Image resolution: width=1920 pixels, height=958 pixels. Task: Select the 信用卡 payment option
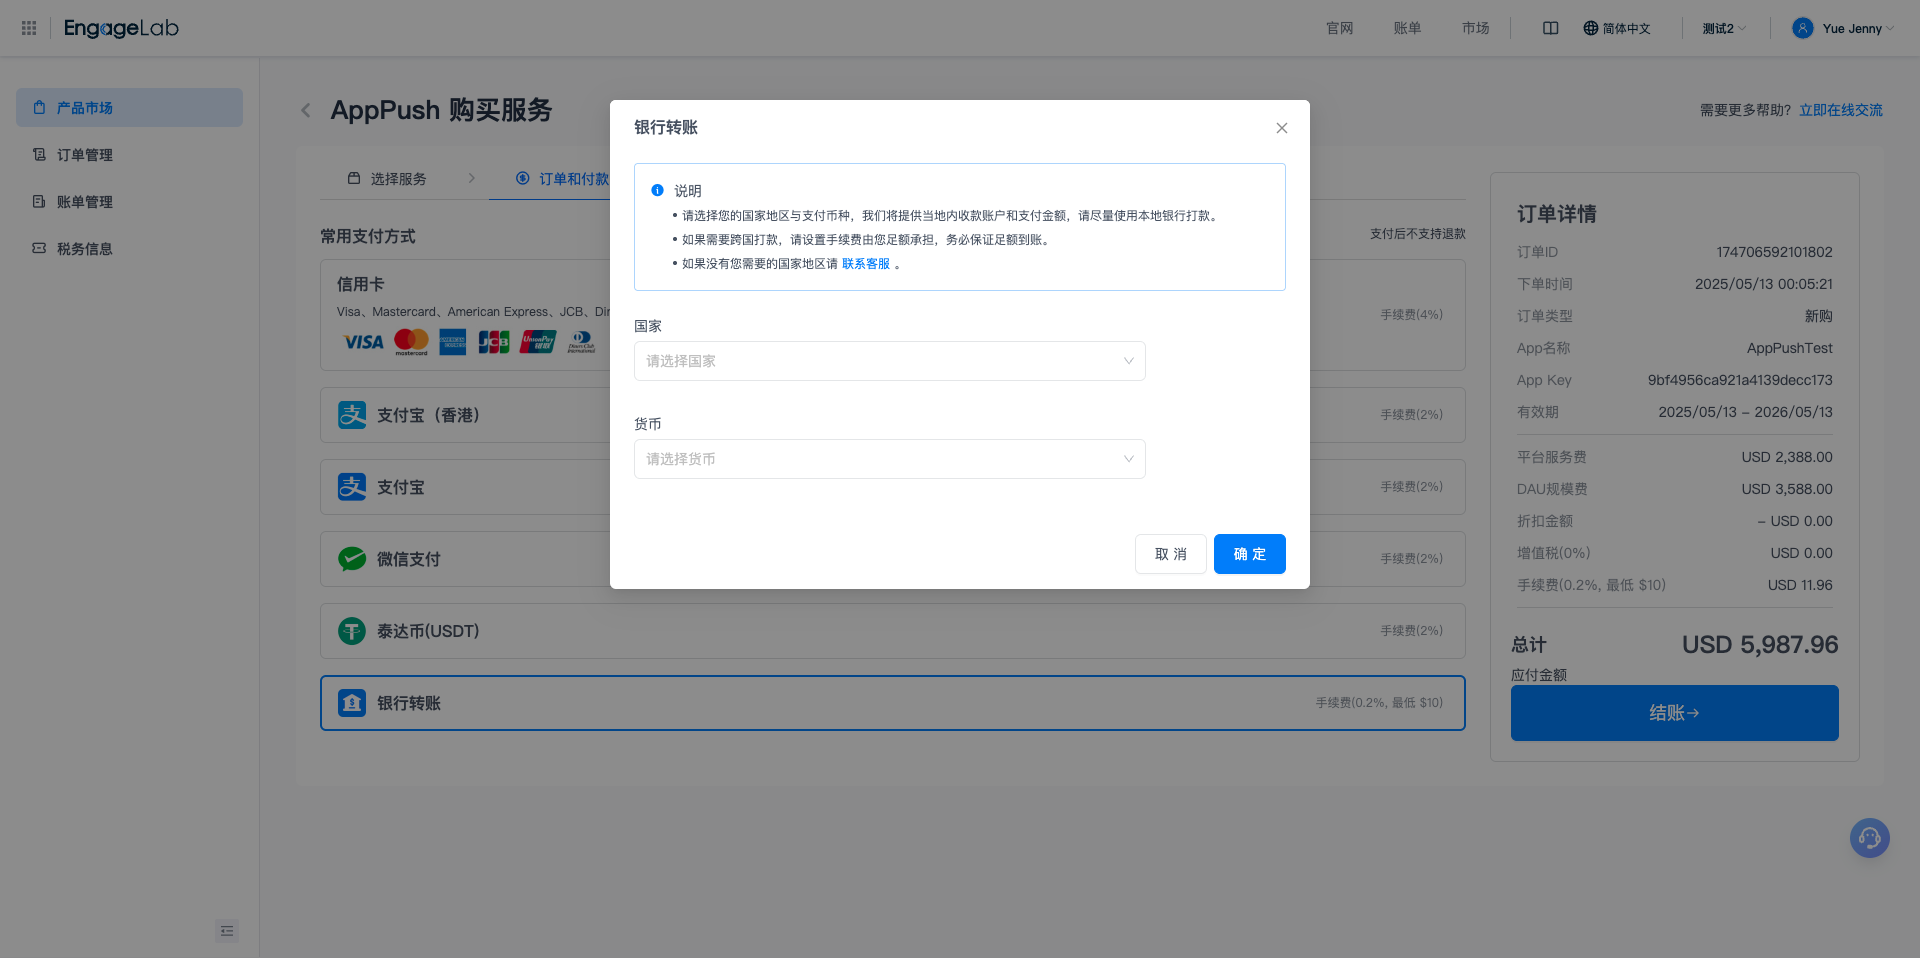(893, 315)
